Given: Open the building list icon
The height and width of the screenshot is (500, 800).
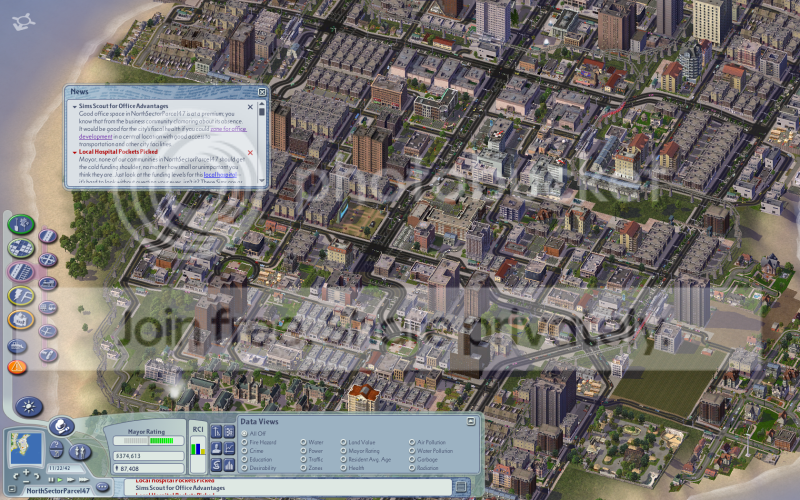Looking at the screenshot, I should [229, 432].
